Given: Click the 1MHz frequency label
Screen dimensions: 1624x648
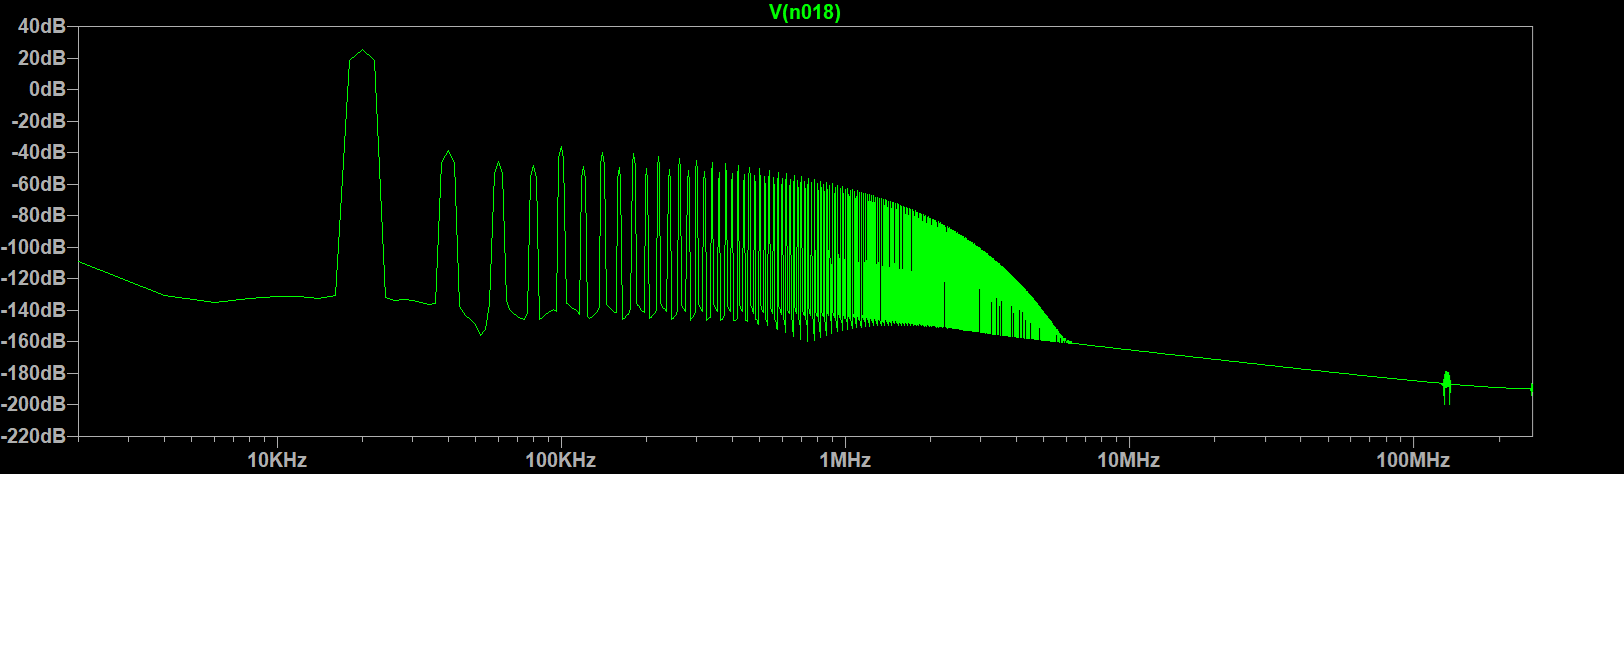Looking at the screenshot, I should [x=845, y=460].
